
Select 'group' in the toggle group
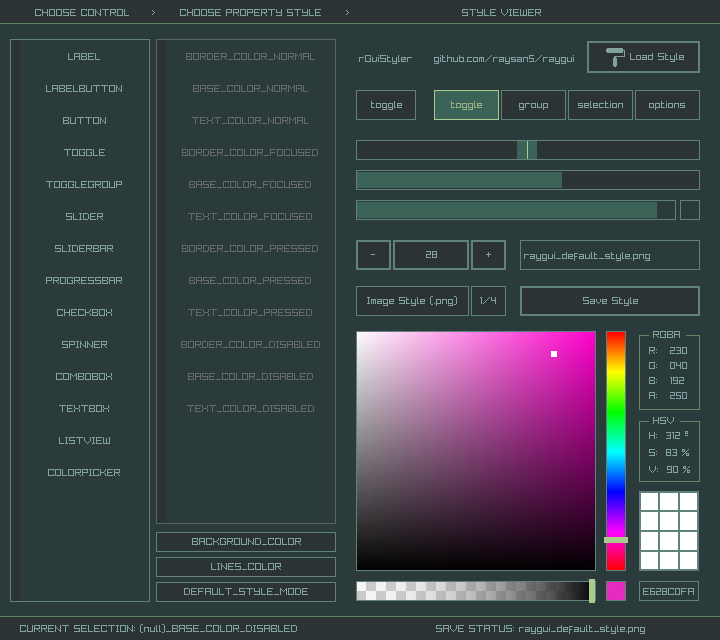[x=533, y=105]
